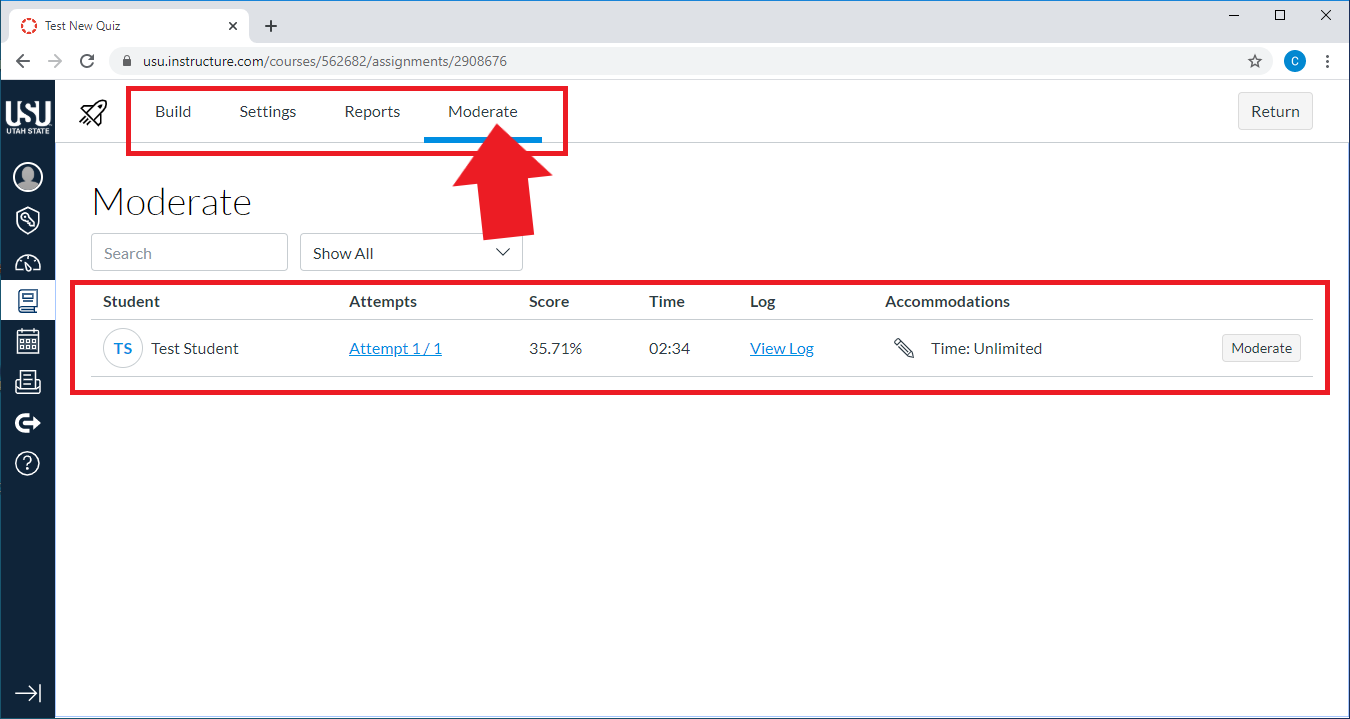
Task: Click the Commons arrow icon in sidebar
Action: [28, 423]
